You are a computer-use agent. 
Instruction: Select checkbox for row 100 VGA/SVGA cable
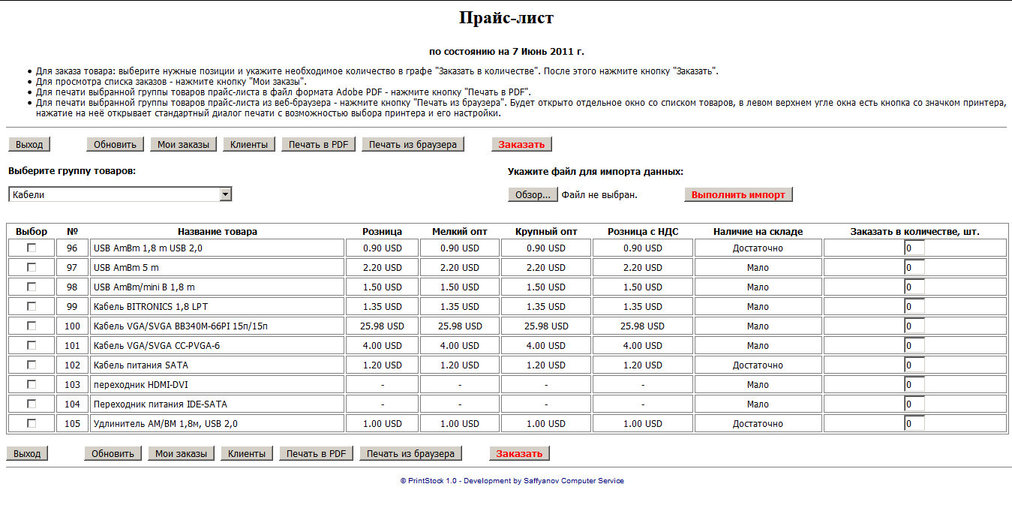[x=32, y=326]
